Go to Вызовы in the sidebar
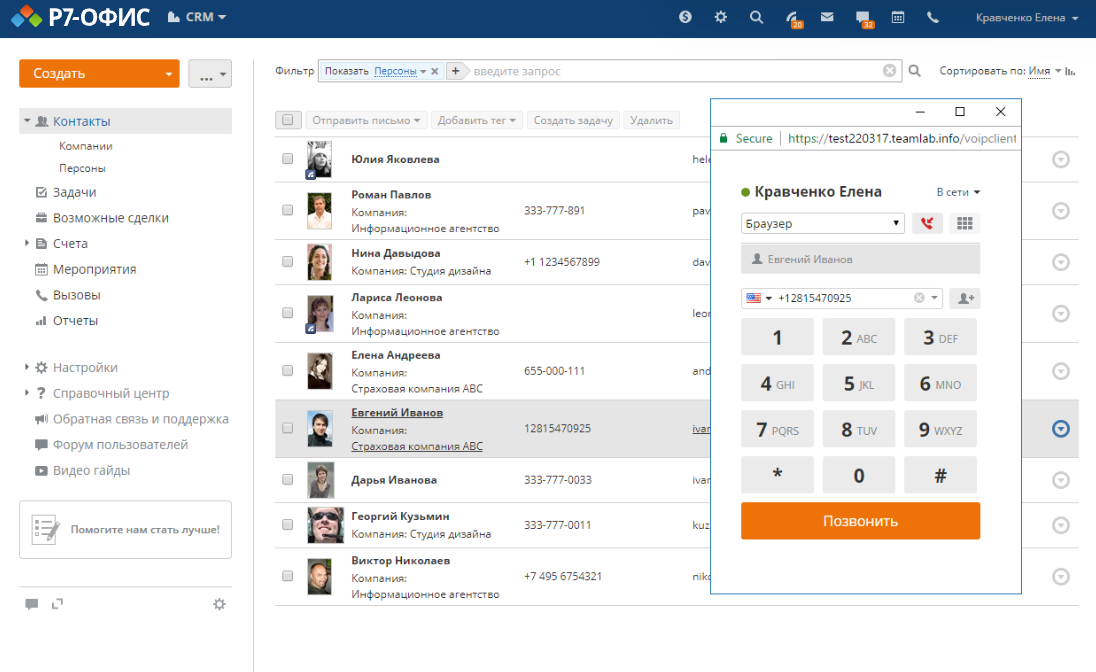 tap(76, 295)
